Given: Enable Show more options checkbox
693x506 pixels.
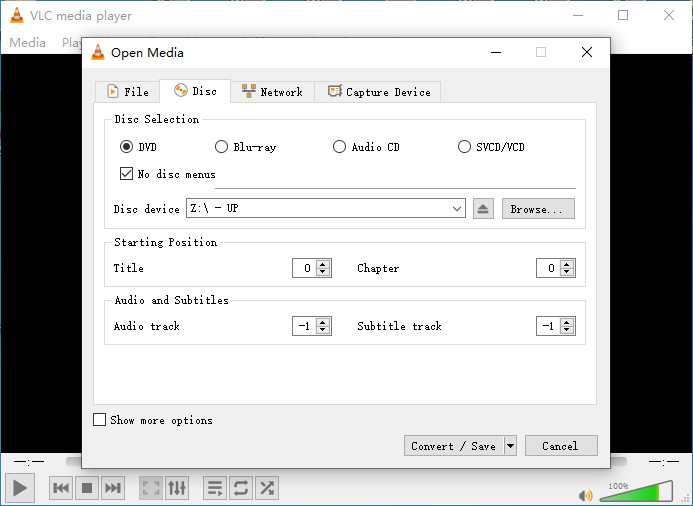Looking at the screenshot, I should click(x=99, y=419).
